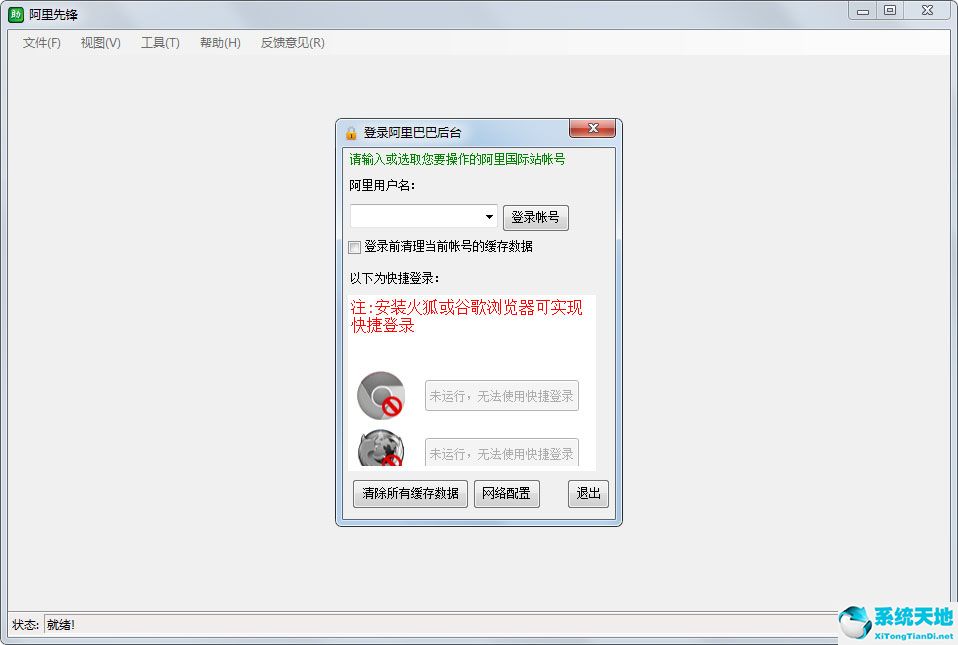Click the red 注:安装火狐或谷歌浏览器 notice text
This screenshot has height=645, width=958.
(x=466, y=316)
